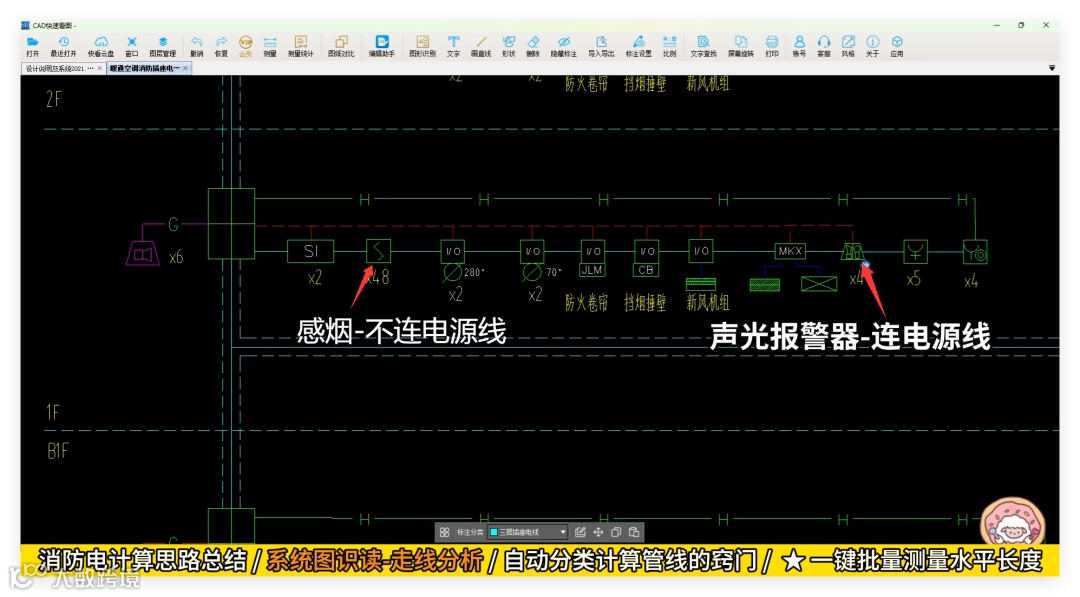Select the SI module symbol in drawing
Image resolution: width=1080 pixels, height=597 pixels.
click(x=311, y=251)
